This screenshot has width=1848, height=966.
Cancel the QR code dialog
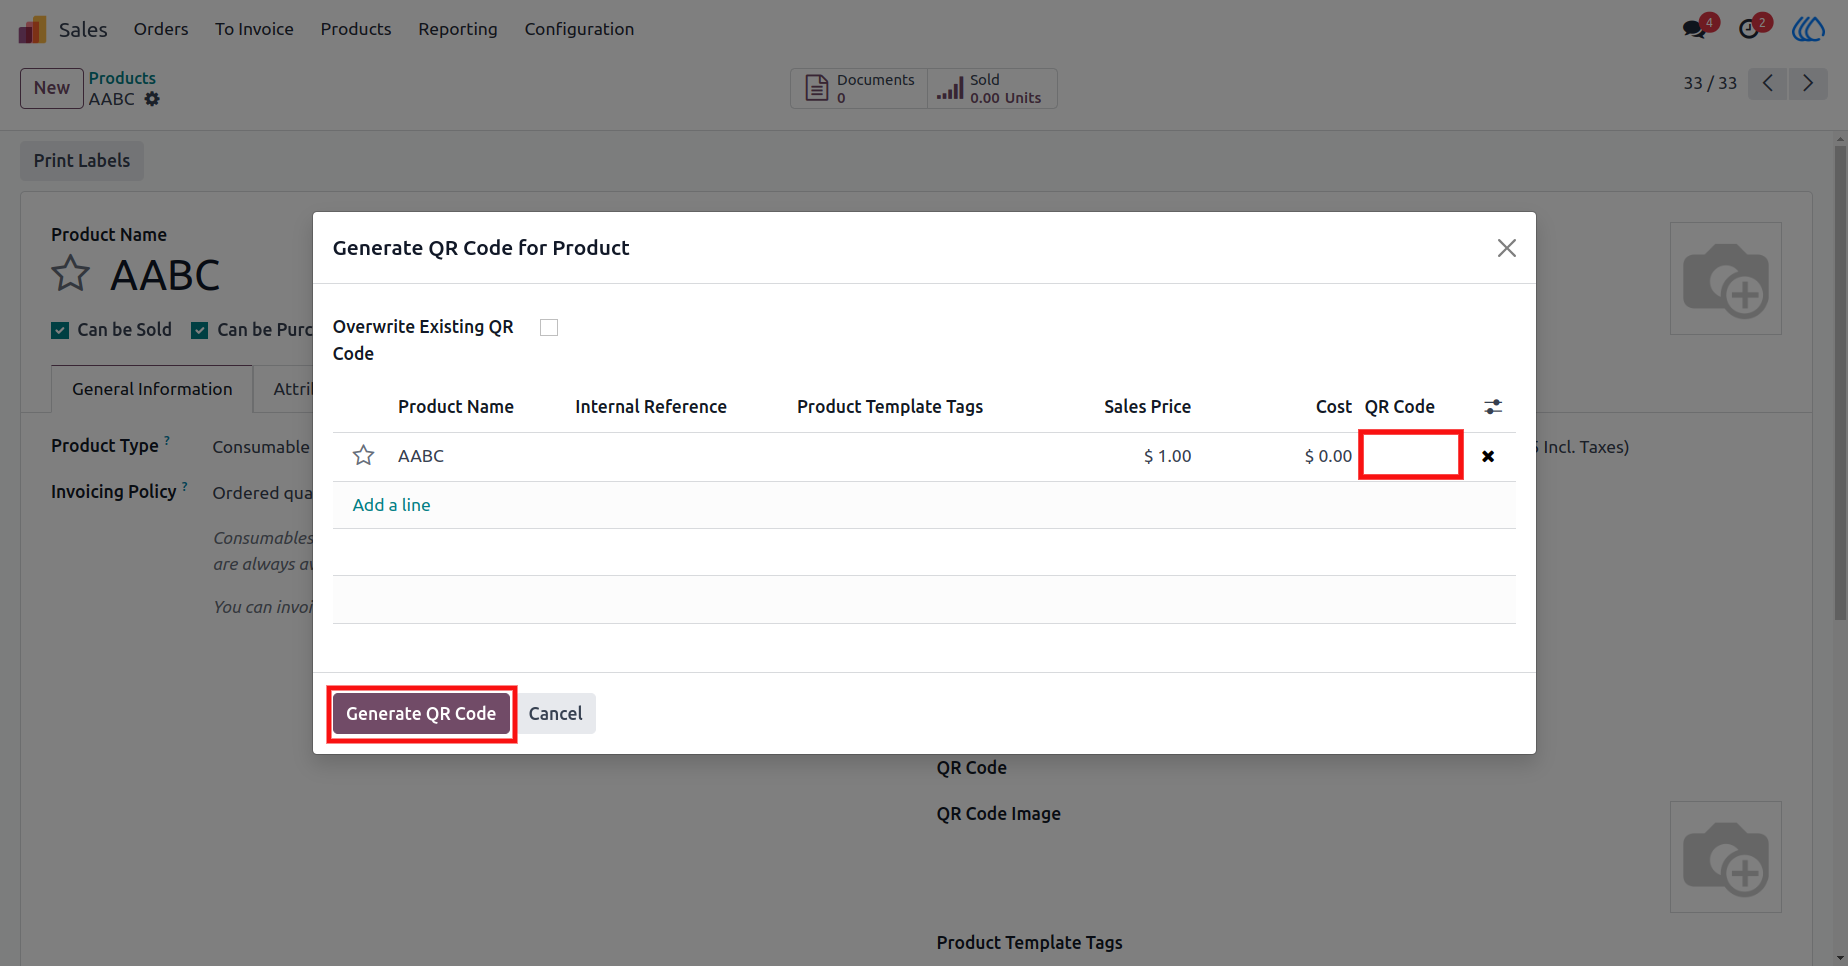(x=555, y=714)
